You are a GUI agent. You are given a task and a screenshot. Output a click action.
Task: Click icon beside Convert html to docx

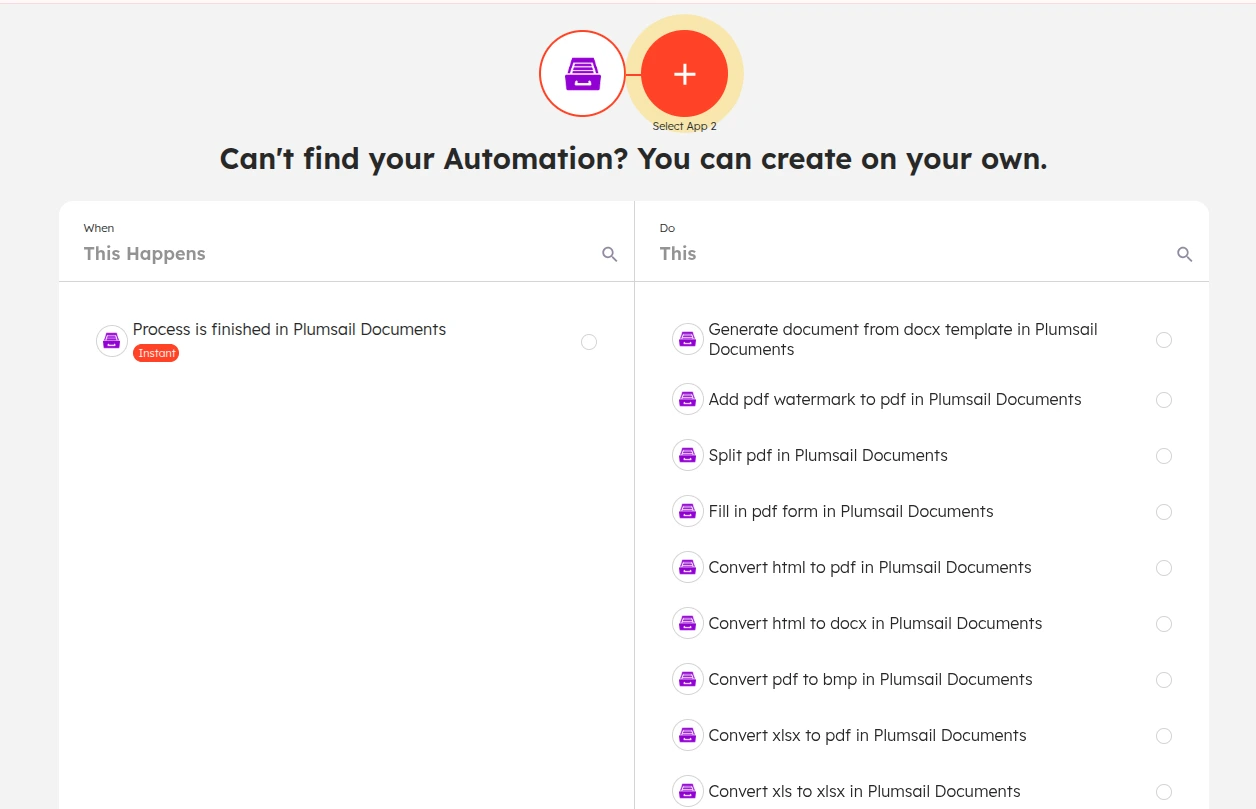(x=687, y=624)
